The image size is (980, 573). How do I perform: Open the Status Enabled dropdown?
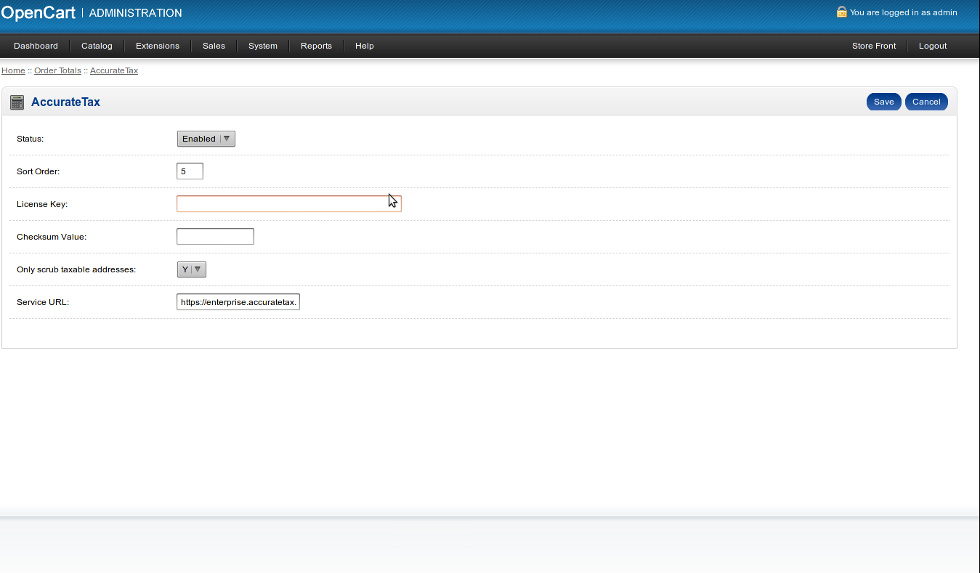[206, 139]
